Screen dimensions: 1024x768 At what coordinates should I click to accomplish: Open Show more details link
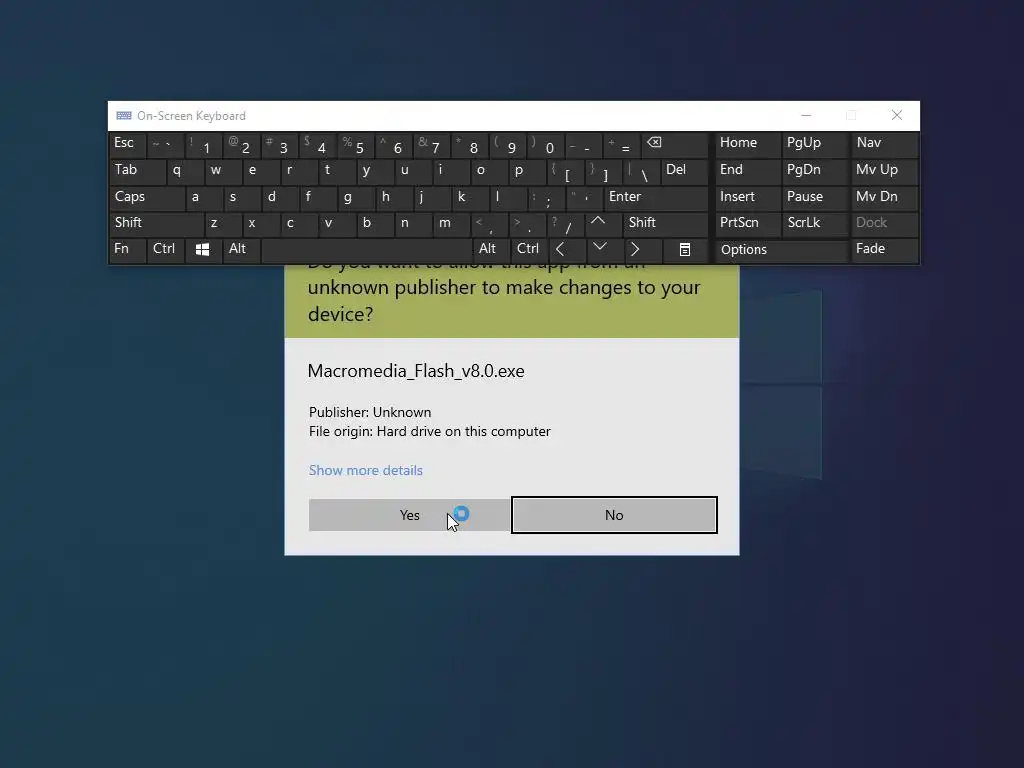pos(366,470)
